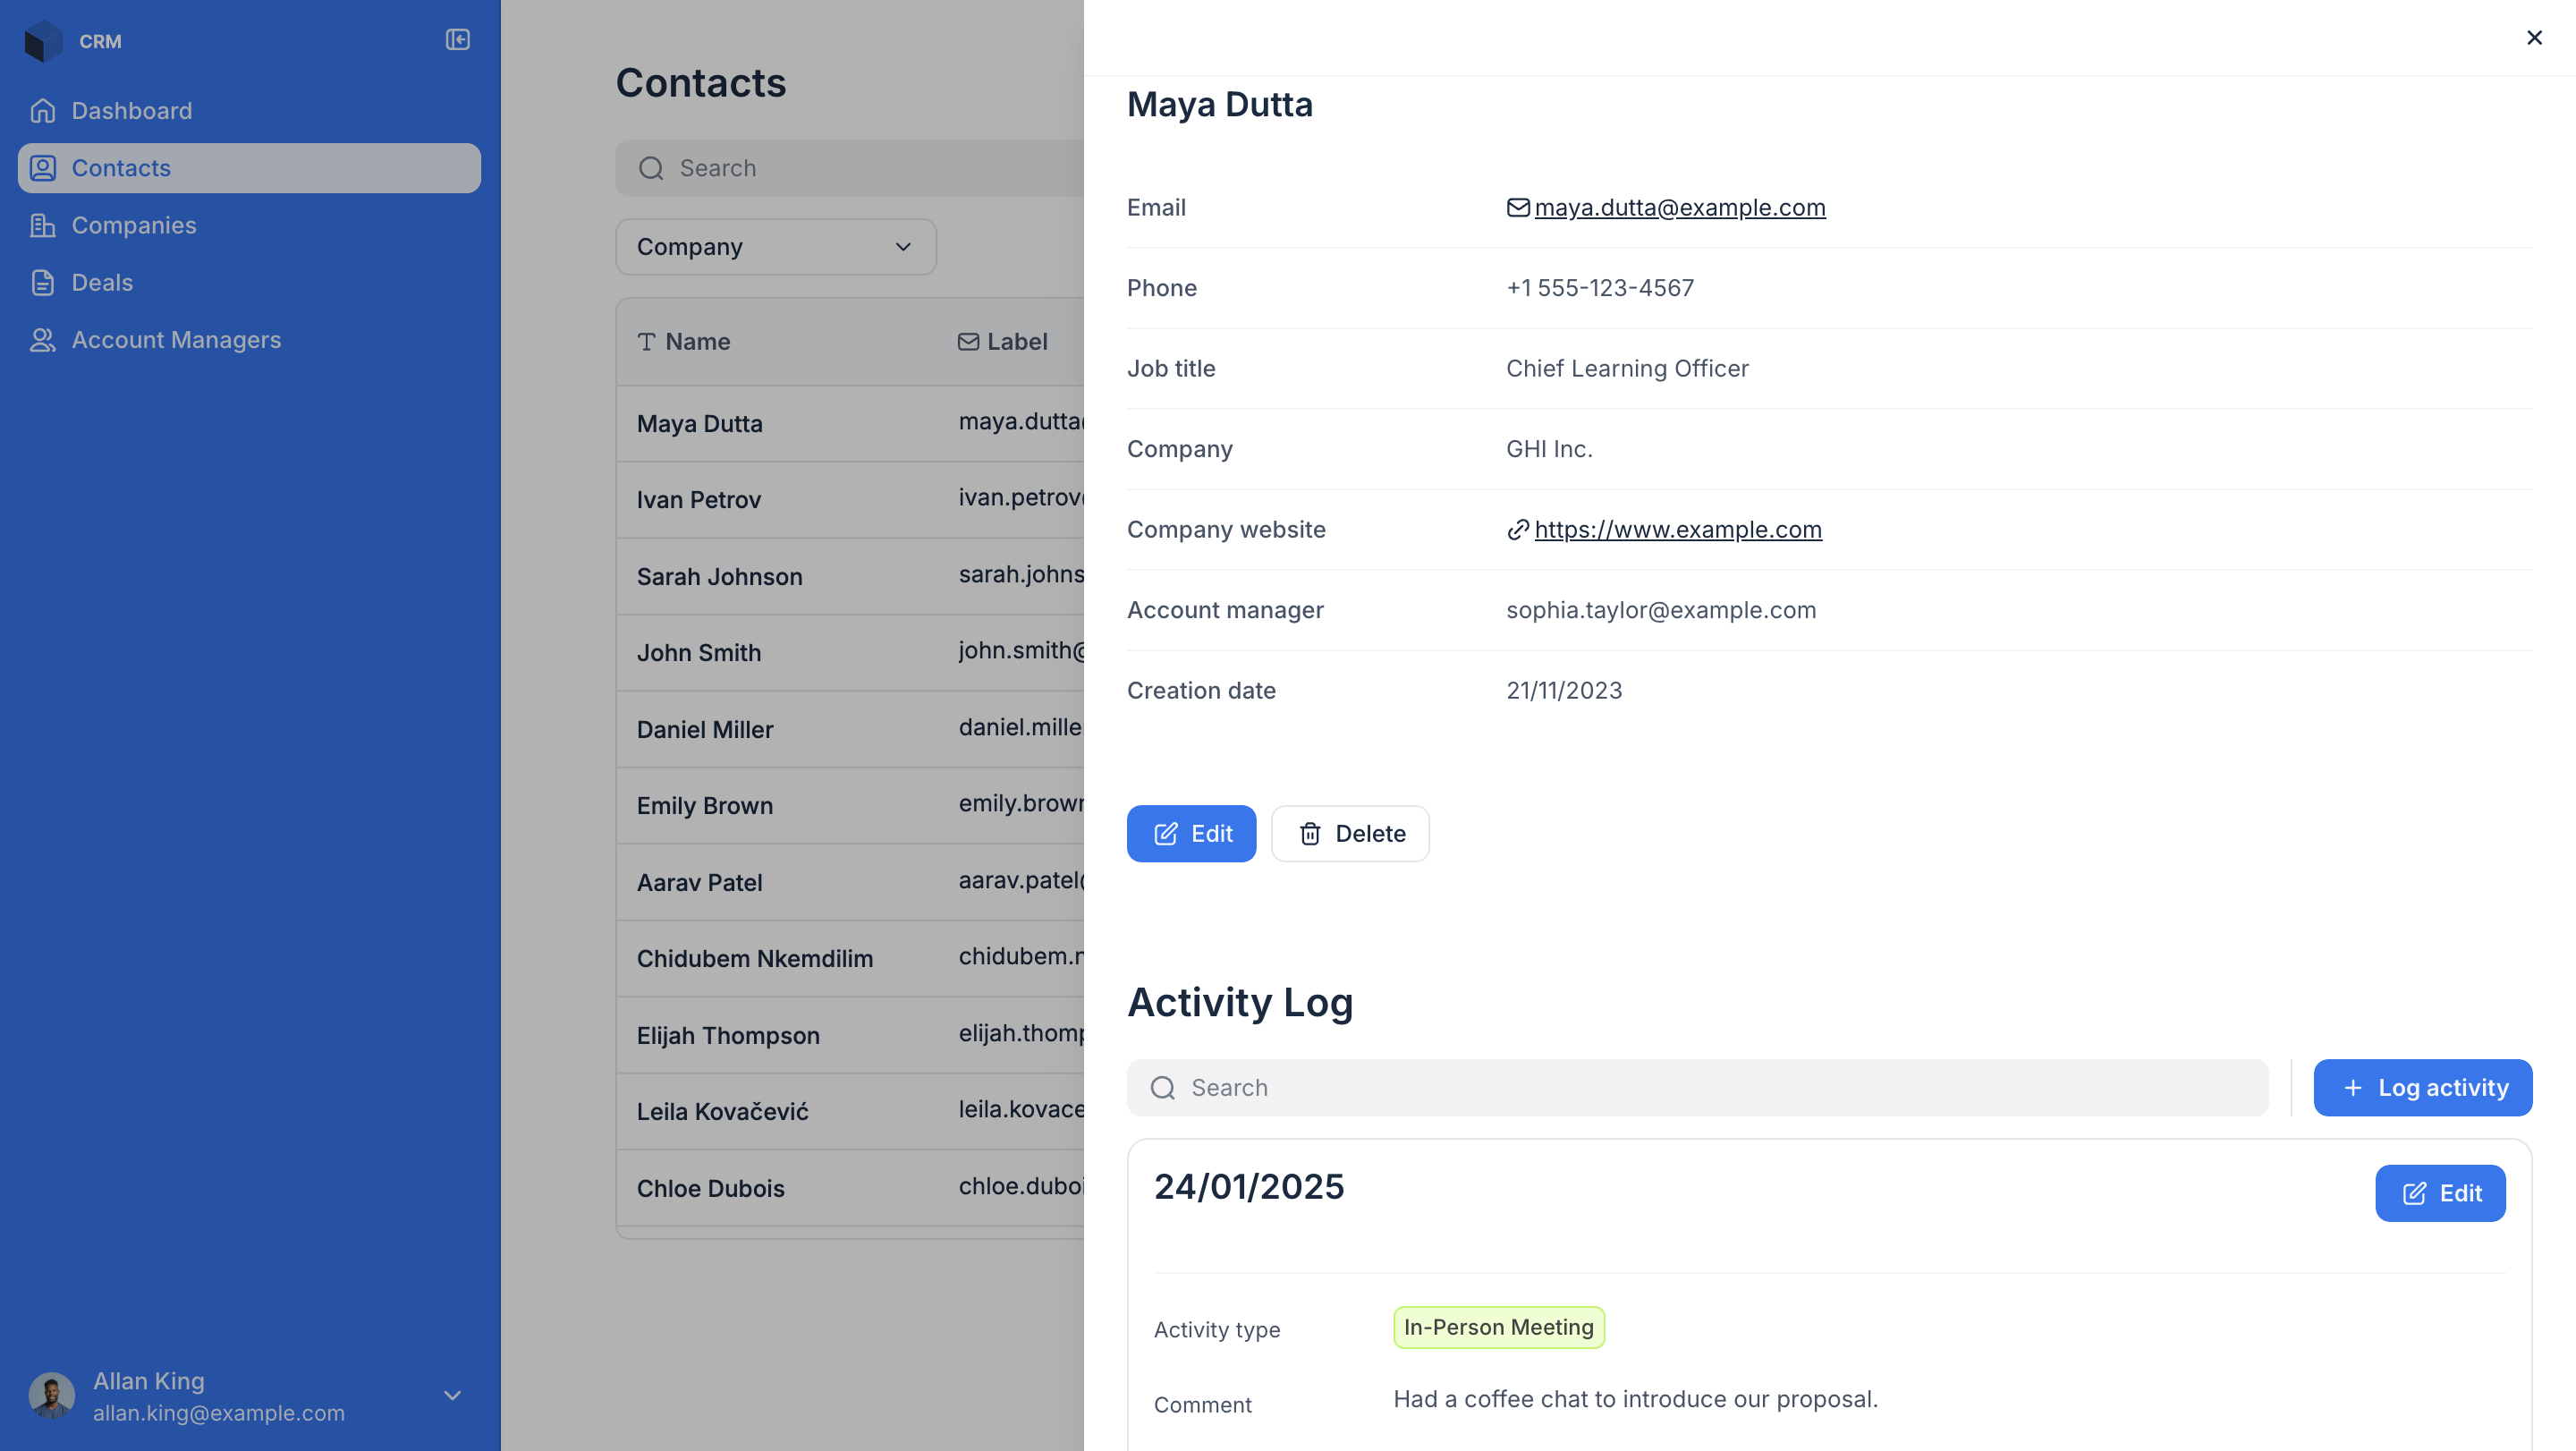Click the Companies building icon
The width and height of the screenshot is (2576, 1451).
pos(42,225)
